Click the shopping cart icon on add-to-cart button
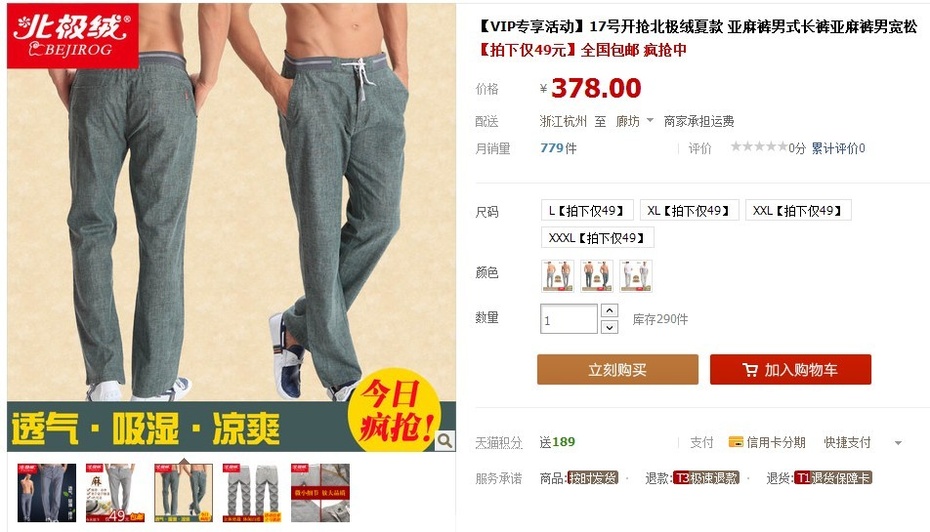The width and height of the screenshot is (930, 532). (x=750, y=370)
